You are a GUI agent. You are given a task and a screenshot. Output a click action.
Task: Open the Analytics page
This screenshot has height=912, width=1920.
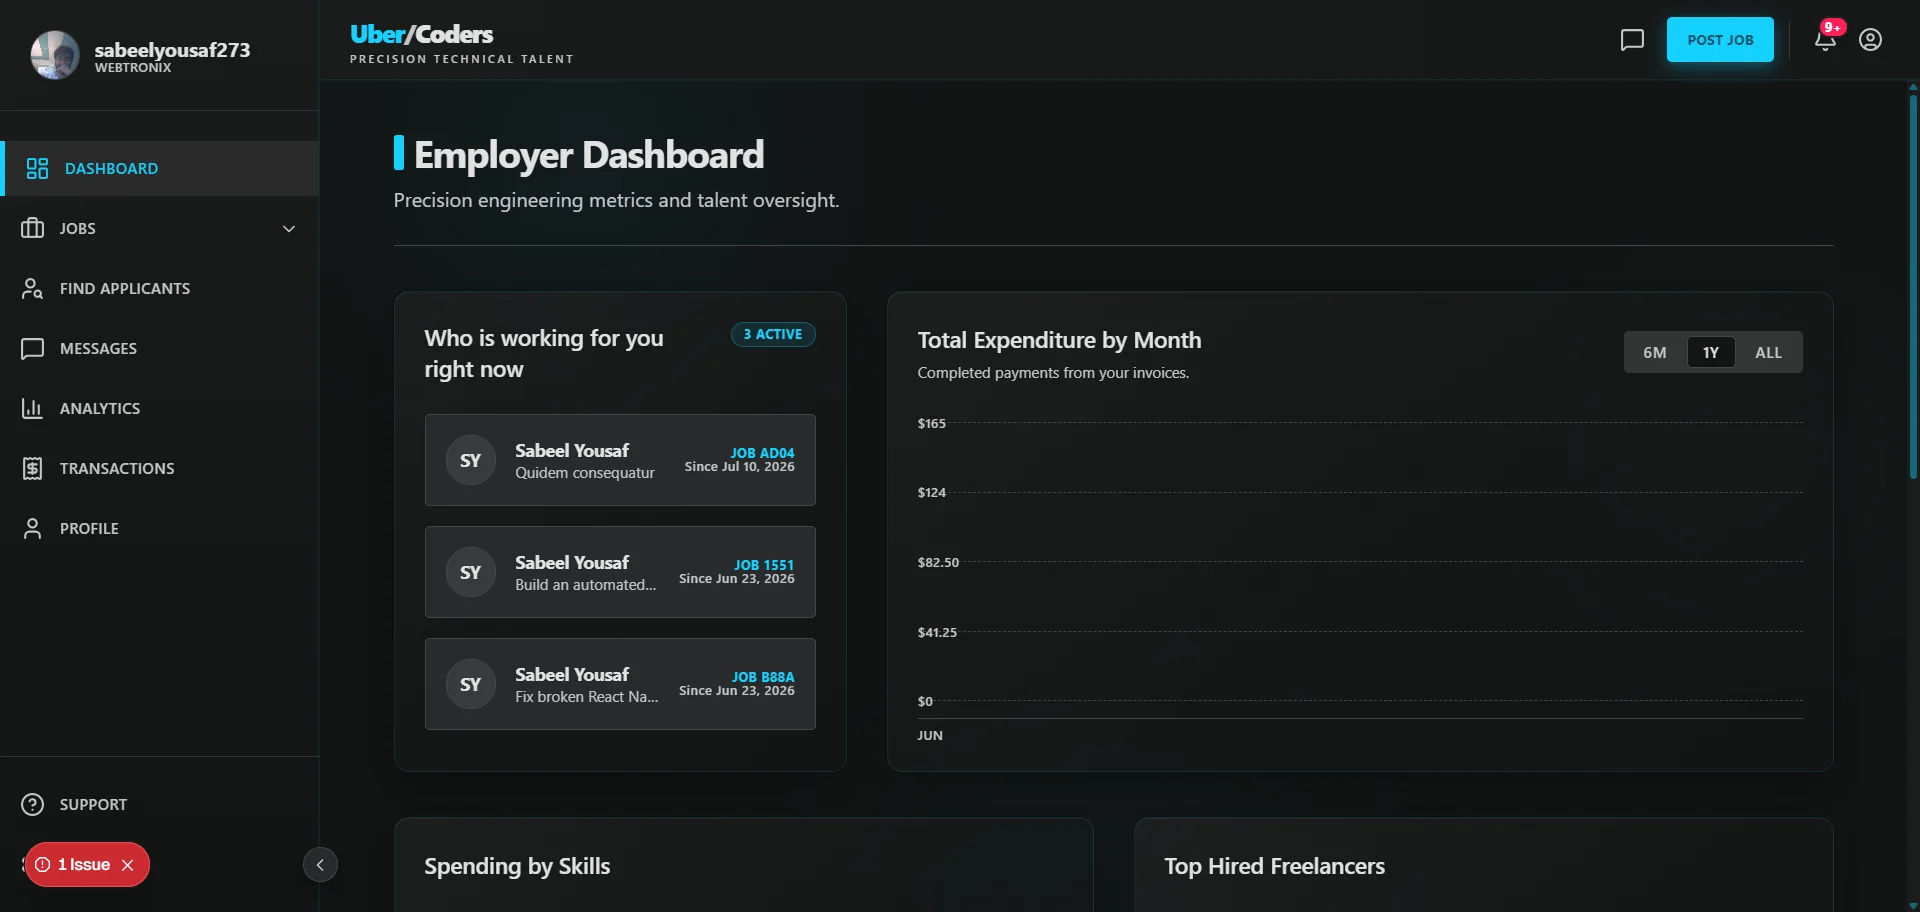tap(160, 408)
